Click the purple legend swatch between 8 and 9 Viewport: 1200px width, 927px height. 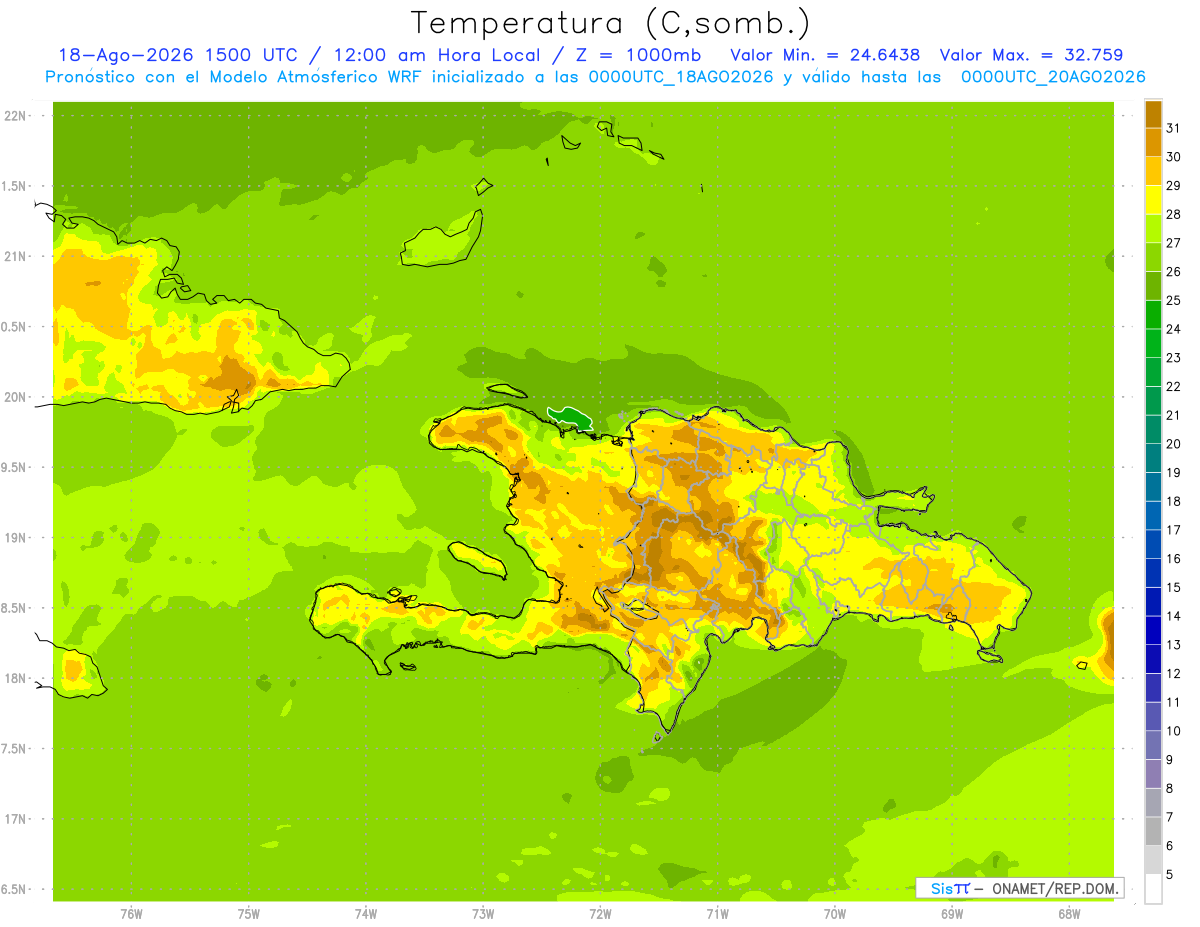[1153, 774]
